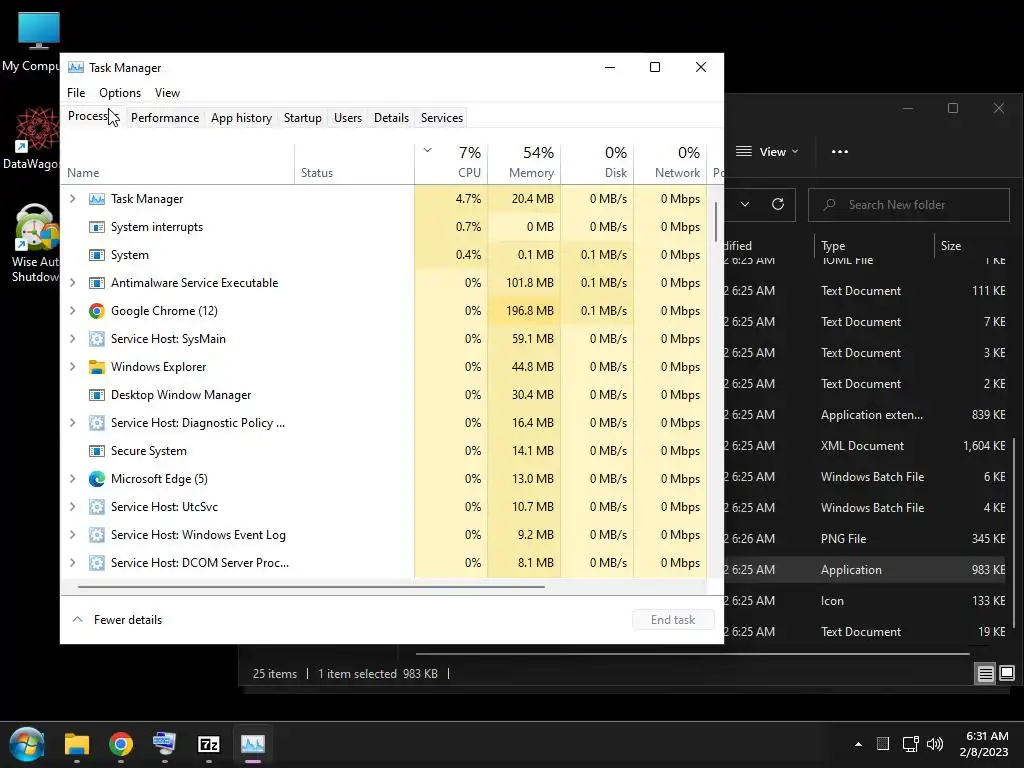This screenshot has width=1024, height=768.
Task: Open the Start menu orb
Action: (x=27, y=744)
